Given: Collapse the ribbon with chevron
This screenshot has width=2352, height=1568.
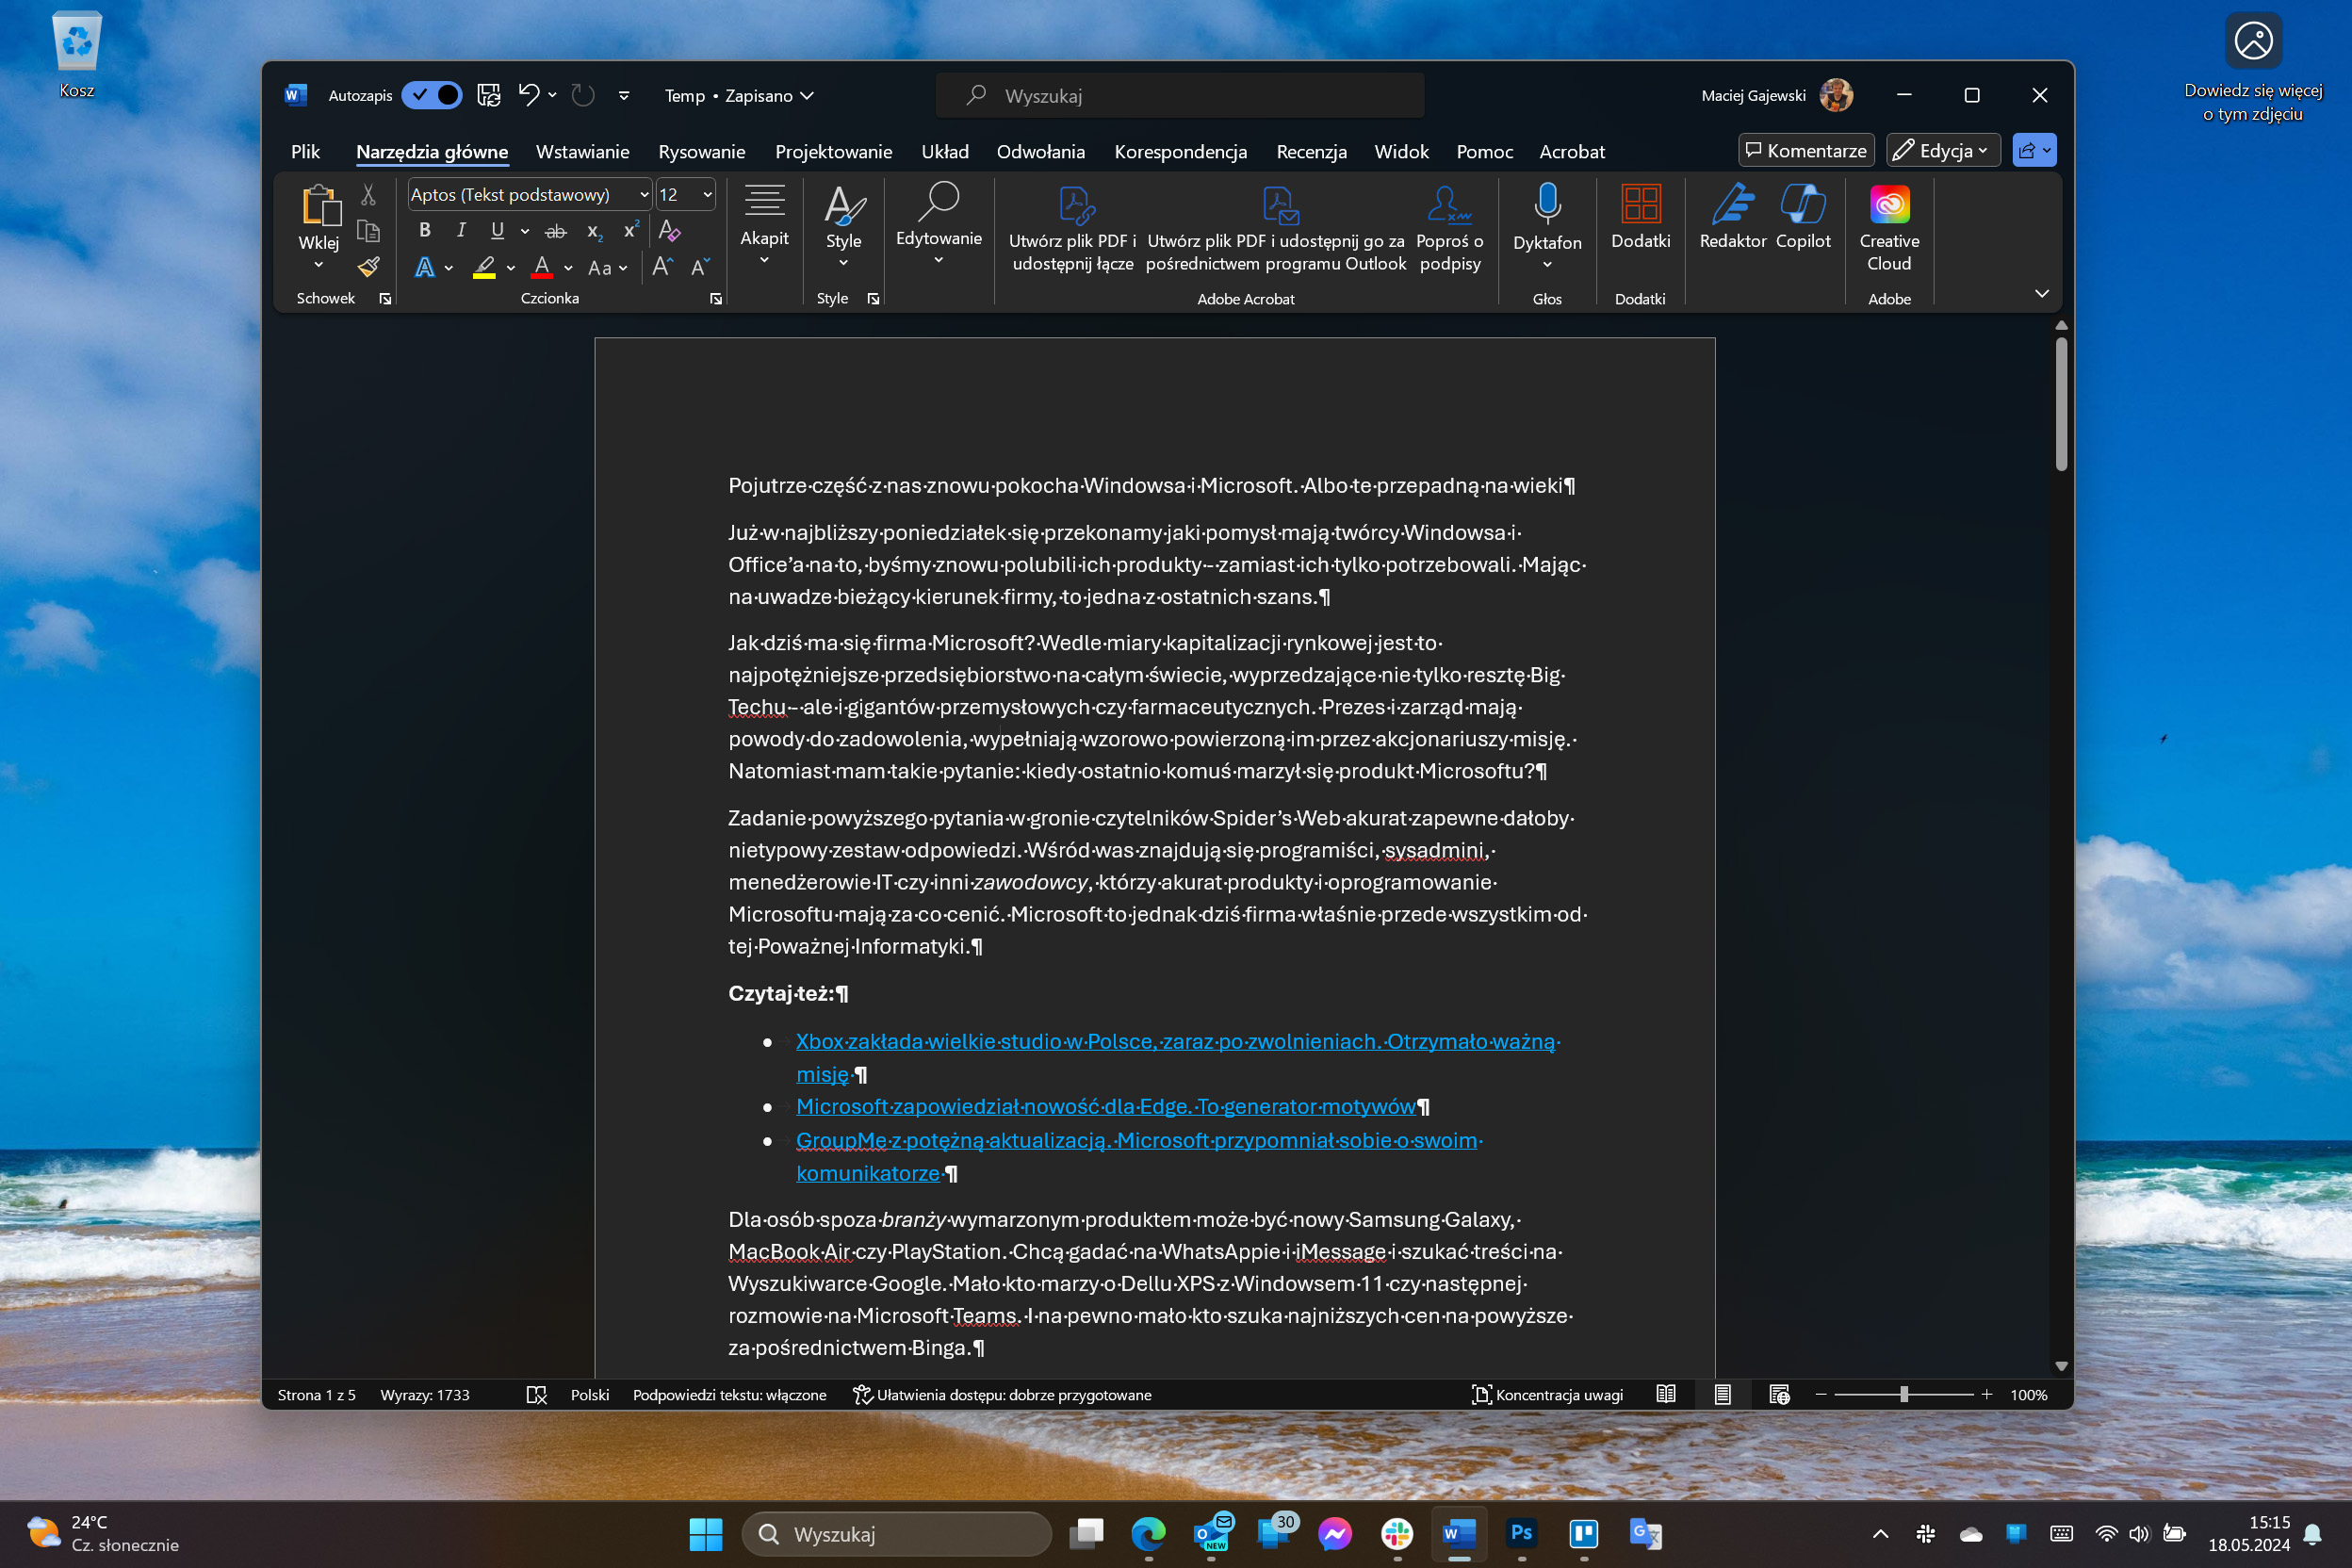Looking at the screenshot, I should point(2042,294).
